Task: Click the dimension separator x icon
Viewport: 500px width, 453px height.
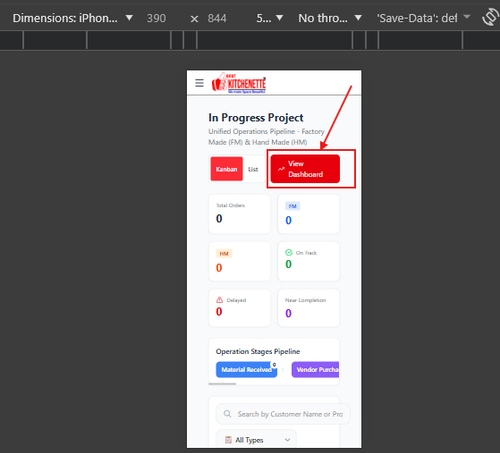Action: click(194, 19)
